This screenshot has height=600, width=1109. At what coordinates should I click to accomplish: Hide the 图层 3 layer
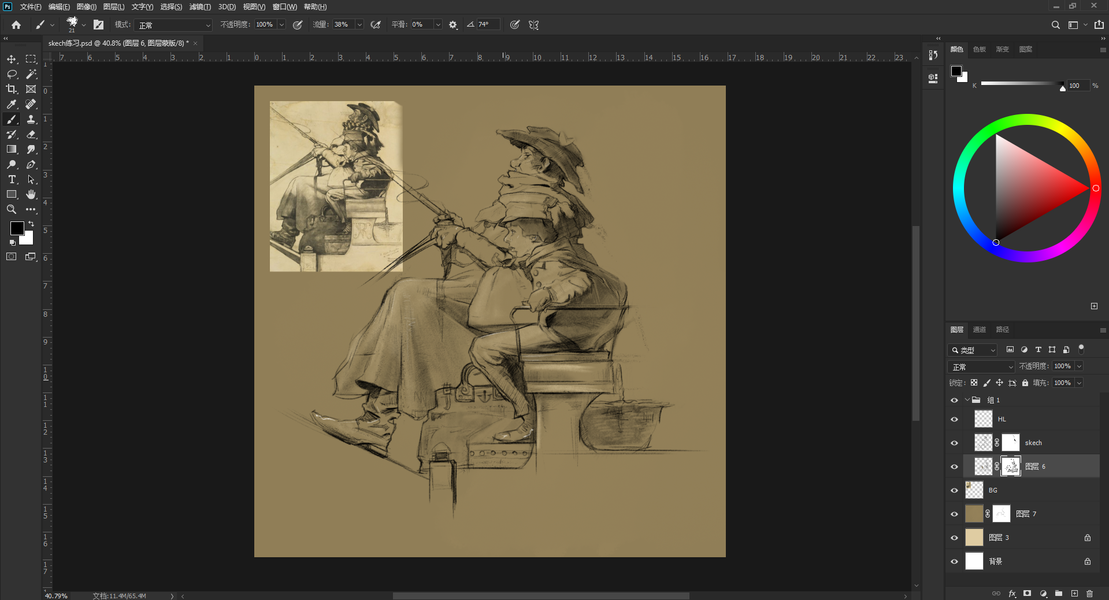[954, 538]
